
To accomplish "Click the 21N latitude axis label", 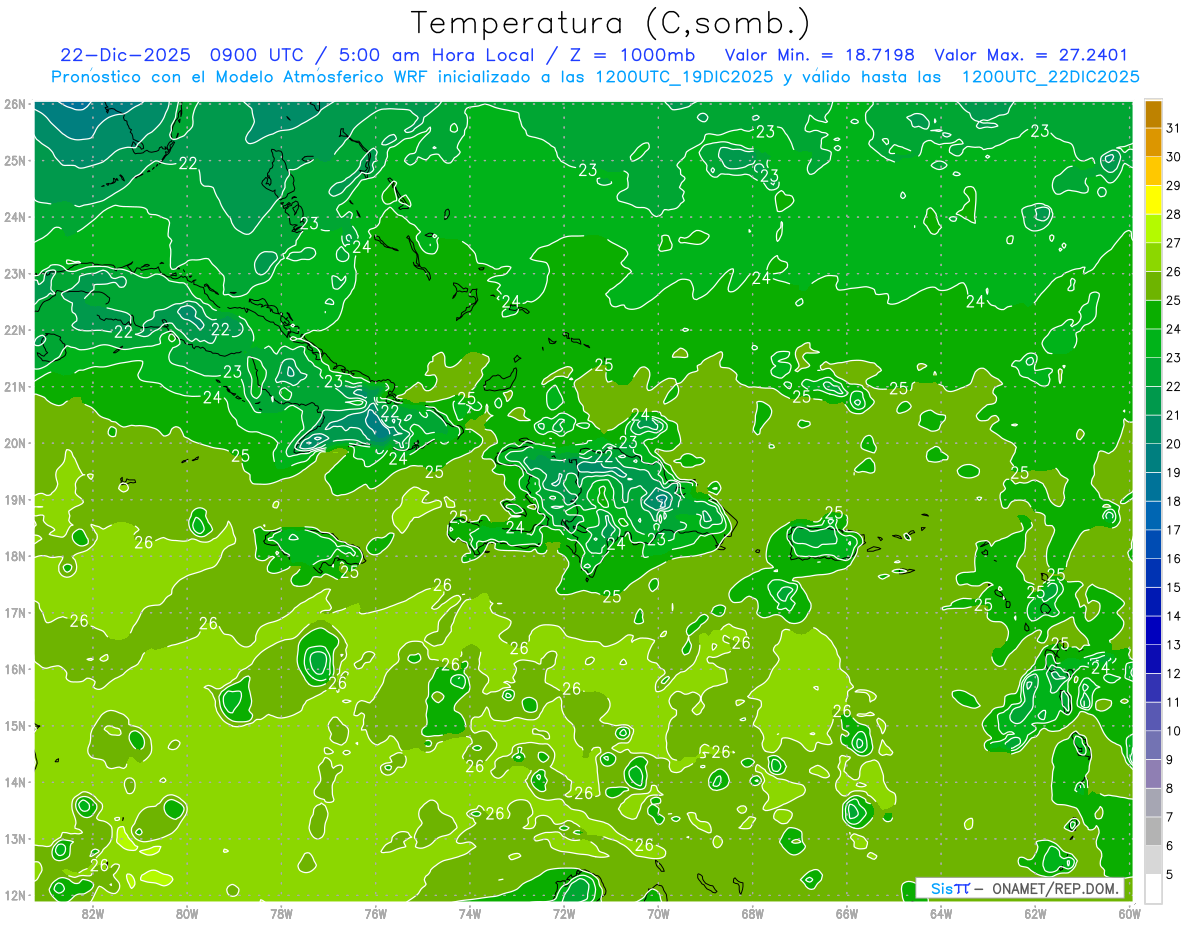I will (x=14, y=386).
